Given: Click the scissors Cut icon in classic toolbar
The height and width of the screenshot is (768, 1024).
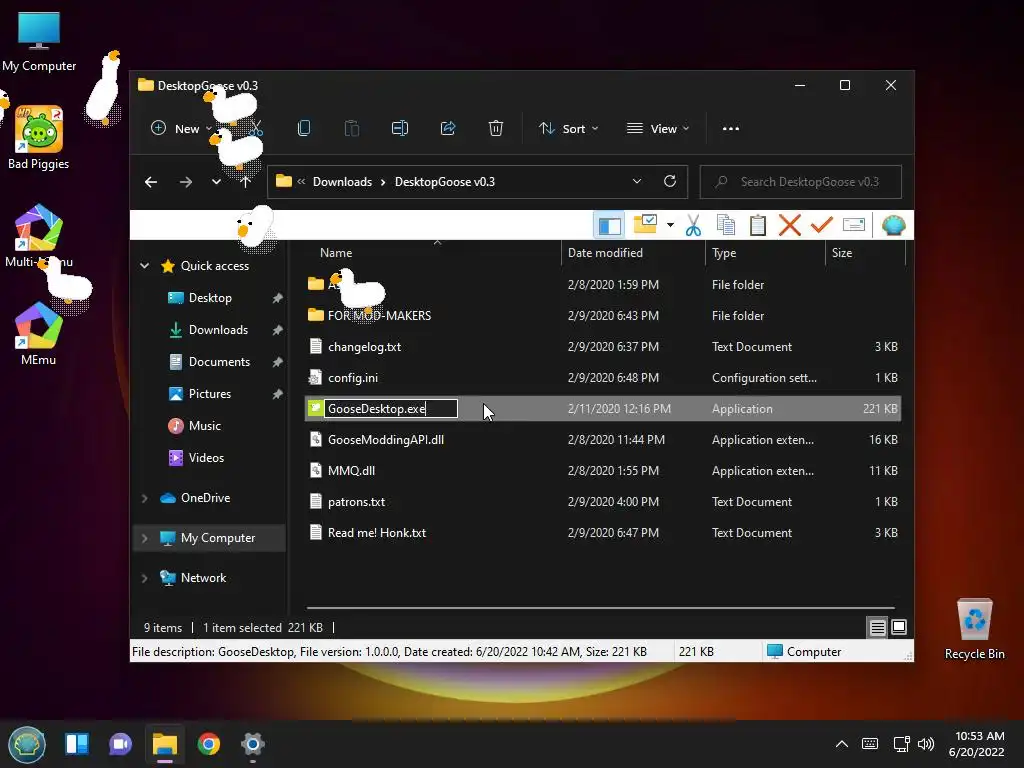Looking at the screenshot, I should pos(693,225).
